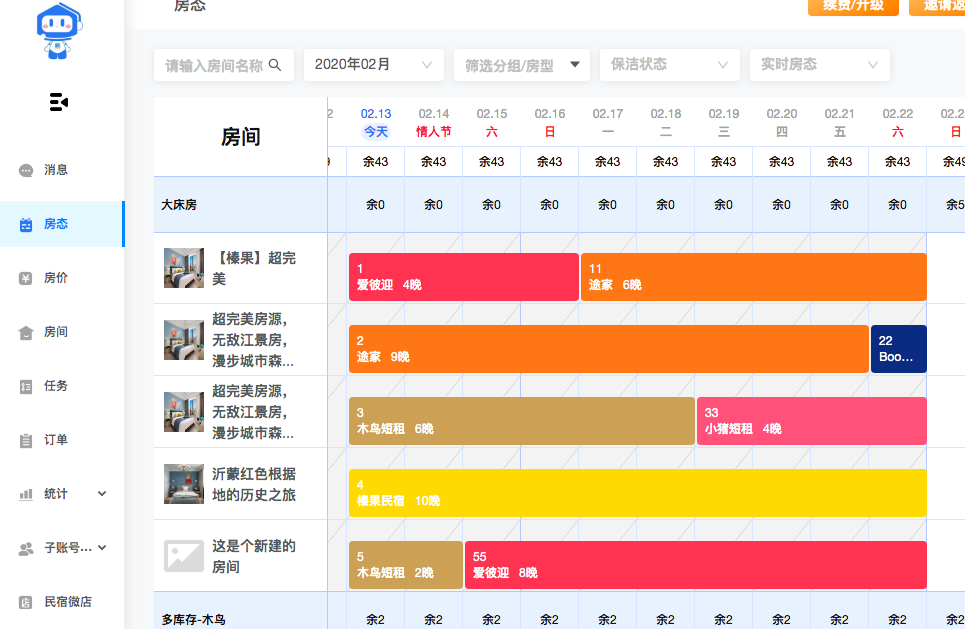Open booking 11 途家 6晚
The height and width of the screenshot is (629, 965).
[753, 277]
